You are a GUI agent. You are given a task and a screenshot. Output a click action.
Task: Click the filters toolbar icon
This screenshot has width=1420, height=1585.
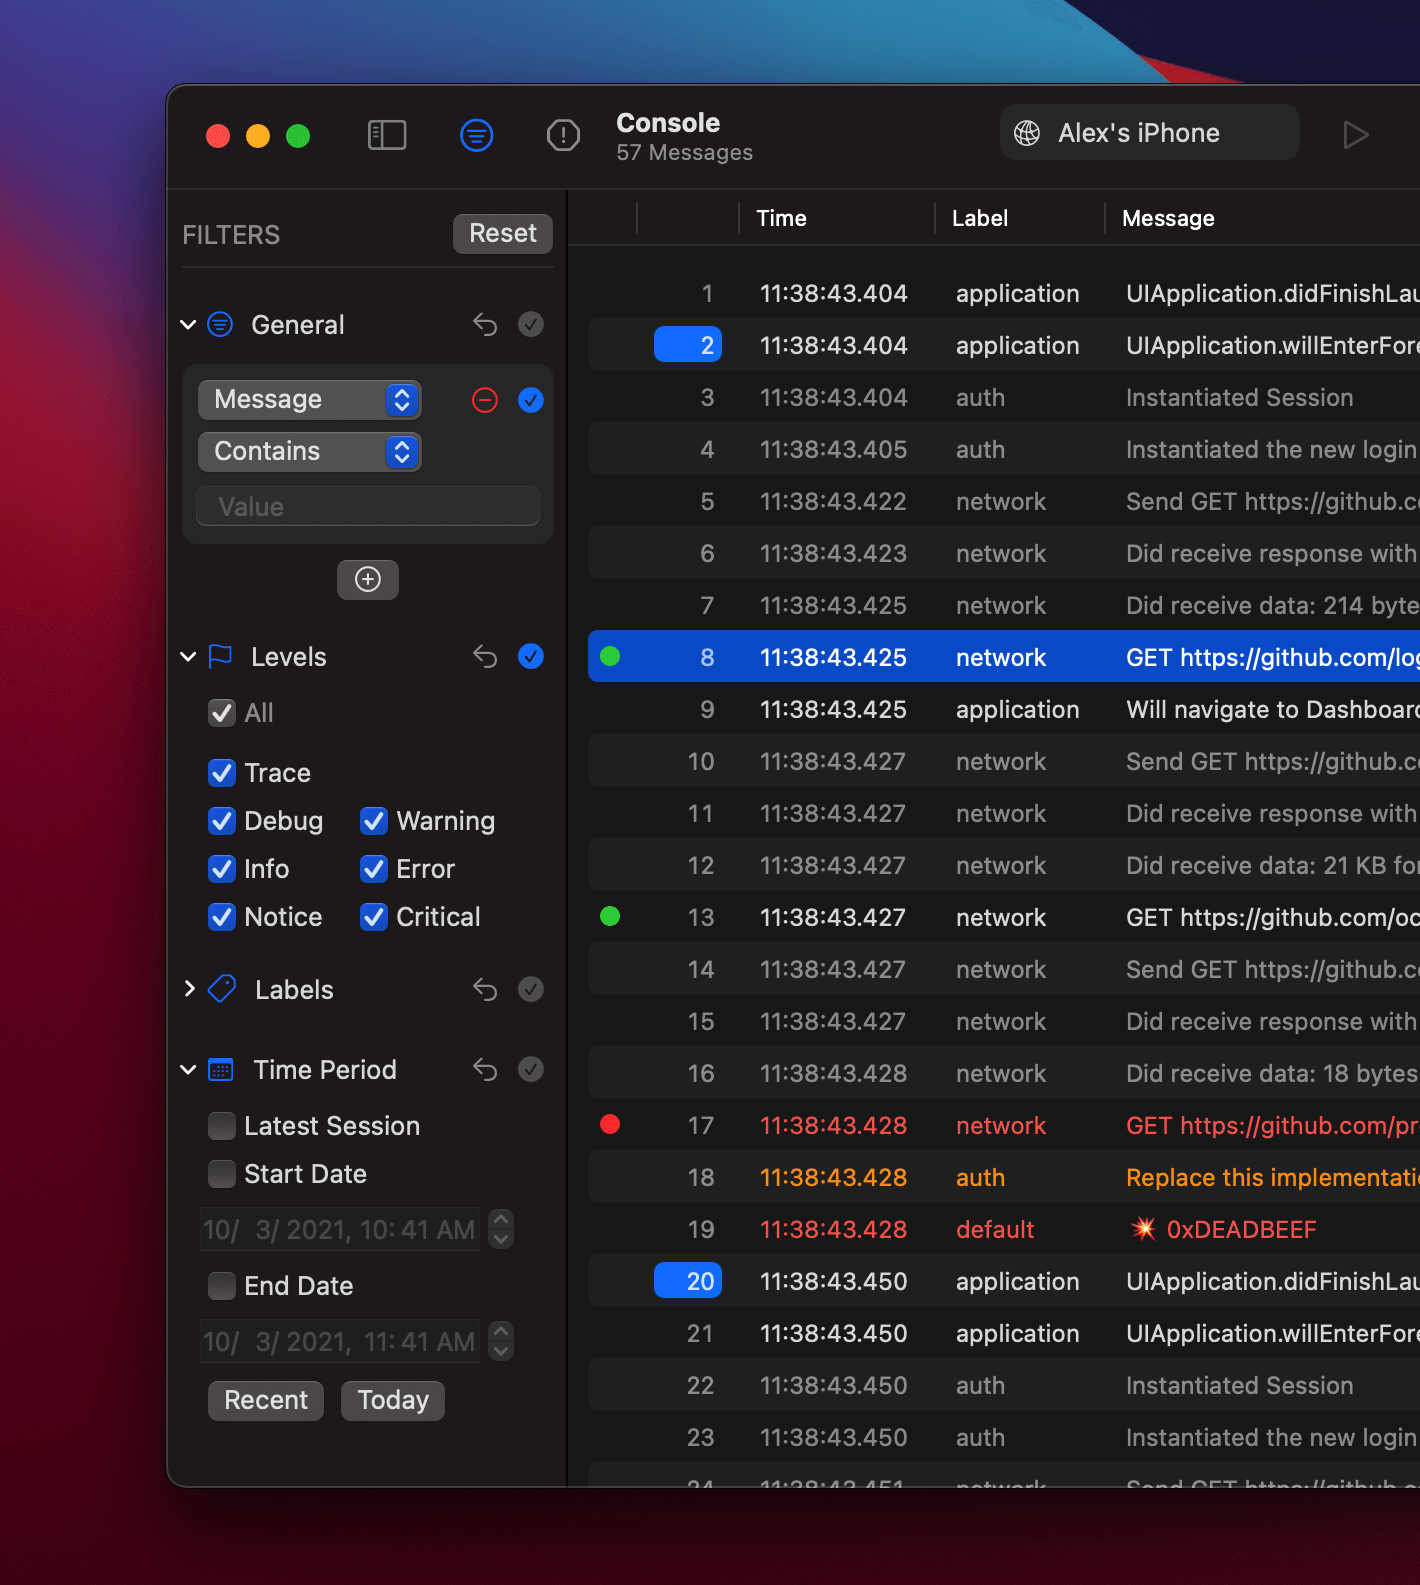click(476, 135)
